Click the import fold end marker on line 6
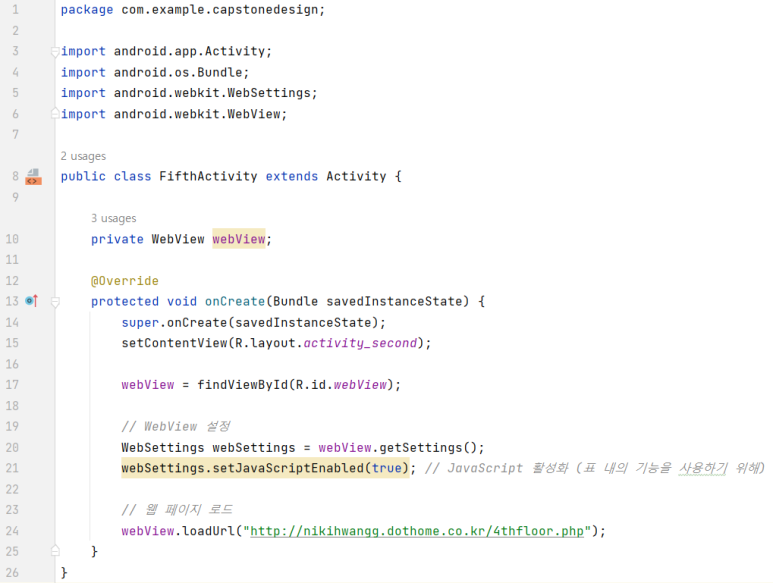Screen dimensions: 773x583 coord(55,114)
